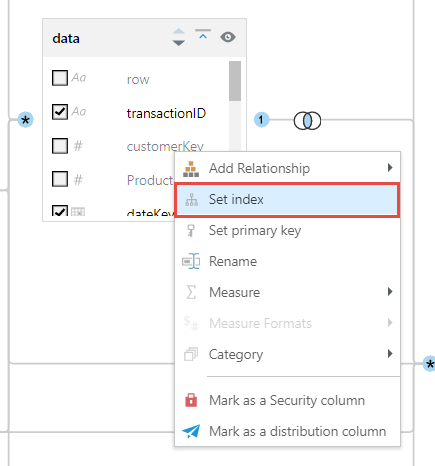Choose Rename in the context menu
435x466 pixels.
click(x=287, y=261)
